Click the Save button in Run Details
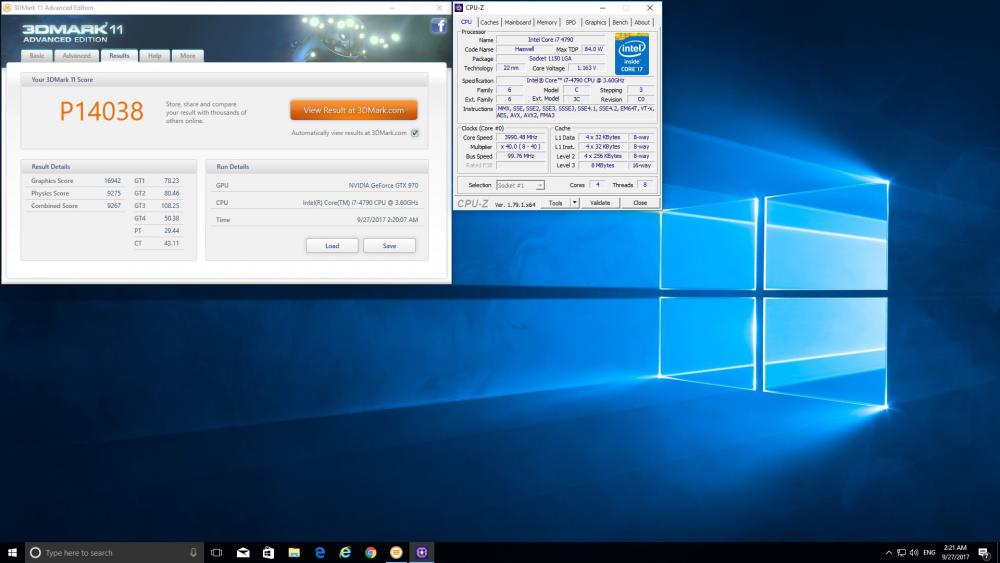The image size is (1000, 563). pyautogui.click(x=389, y=245)
